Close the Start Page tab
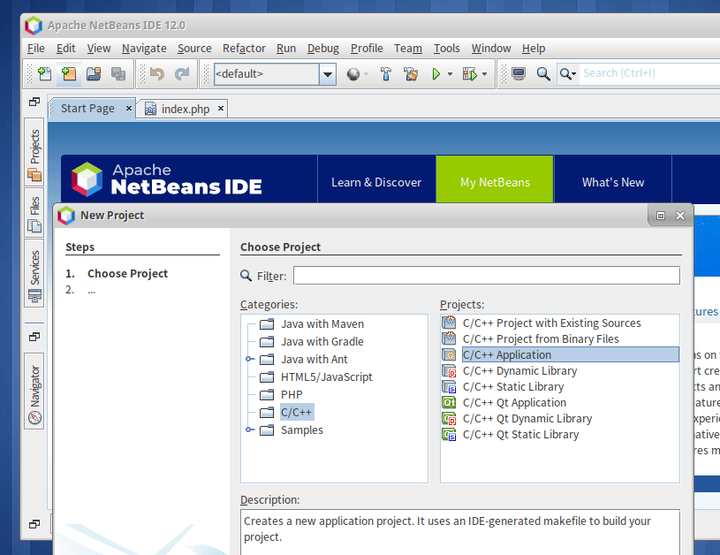Screen dimensions: 720x555 (129, 108)
